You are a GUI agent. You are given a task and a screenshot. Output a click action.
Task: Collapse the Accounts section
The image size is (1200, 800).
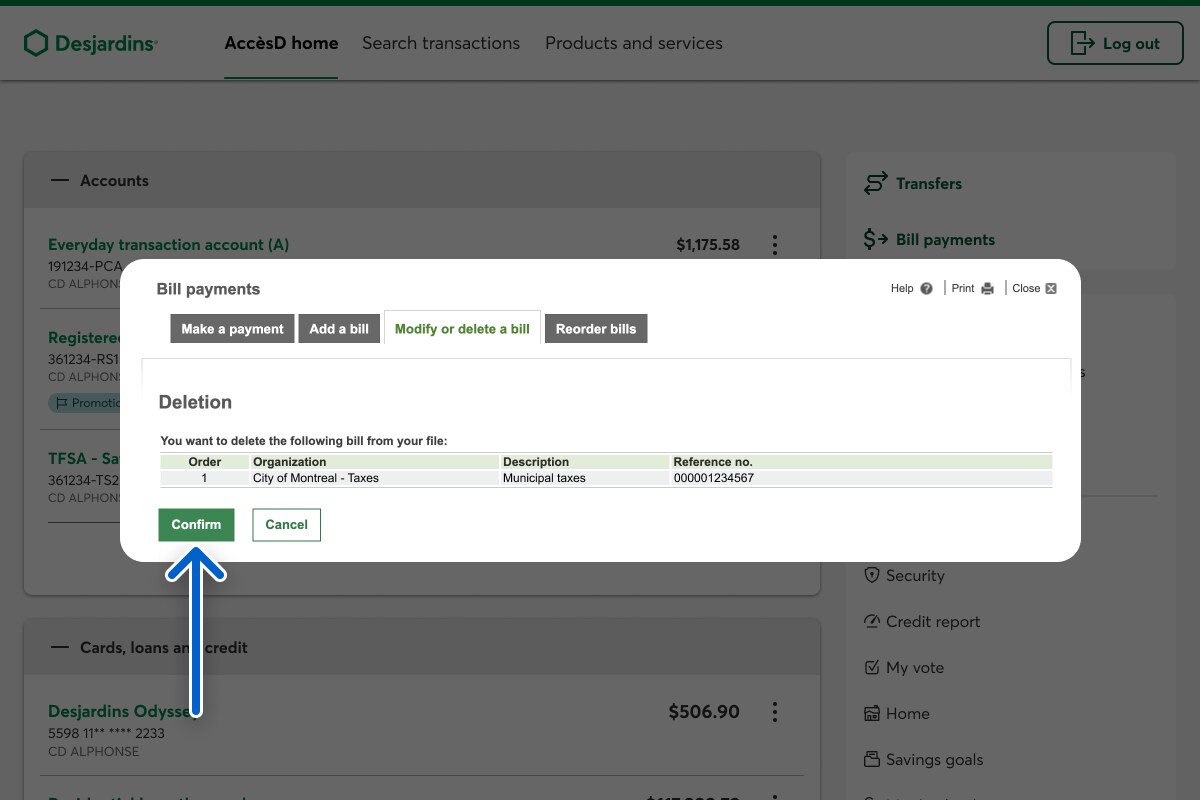pyautogui.click(x=60, y=181)
